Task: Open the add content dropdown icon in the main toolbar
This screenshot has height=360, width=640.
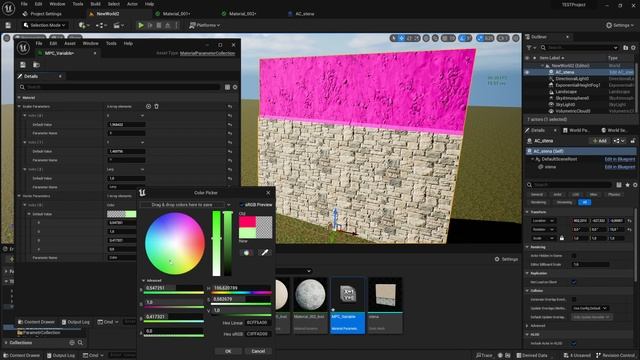Action: coord(84,25)
